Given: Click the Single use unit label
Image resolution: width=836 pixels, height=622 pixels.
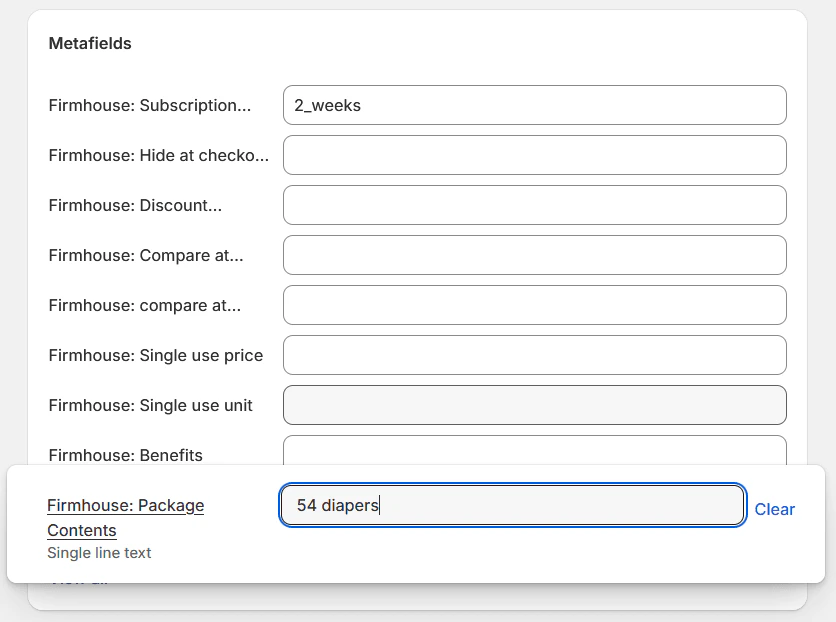Looking at the screenshot, I should point(151,405).
